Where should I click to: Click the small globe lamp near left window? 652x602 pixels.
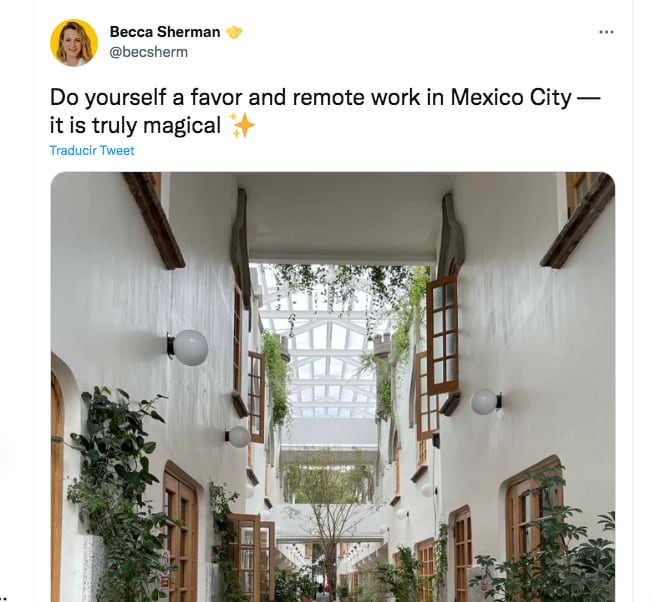[238, 437]
